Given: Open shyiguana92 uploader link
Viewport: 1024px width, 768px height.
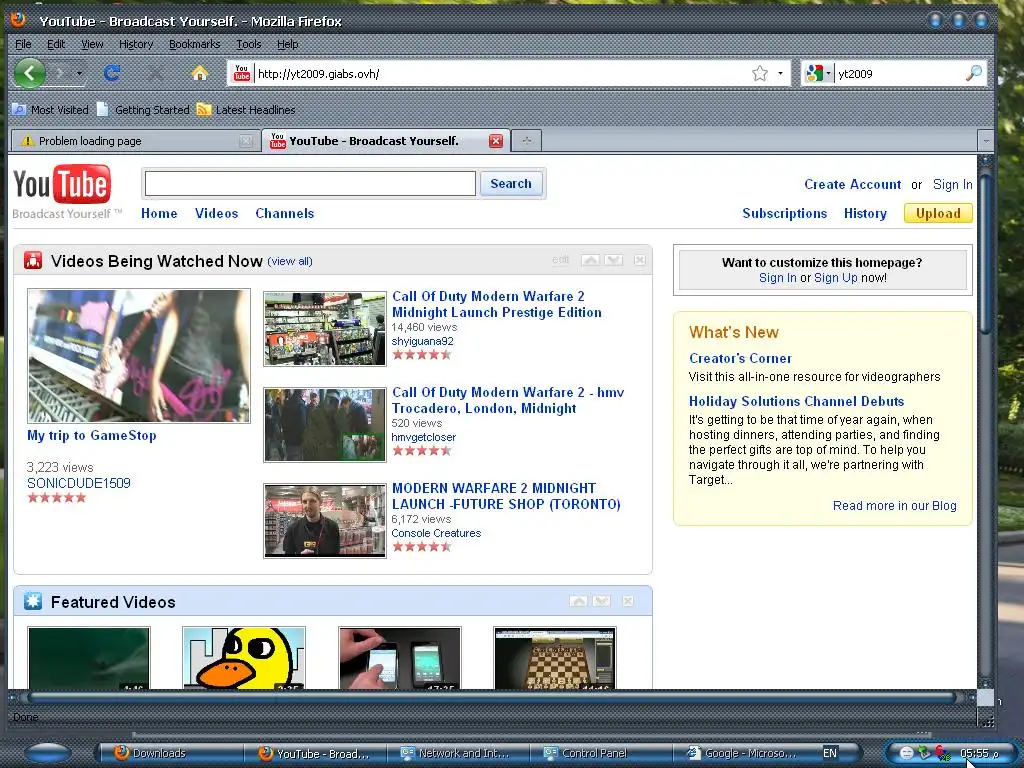Looking at the screenshot, I should [422, 341].
